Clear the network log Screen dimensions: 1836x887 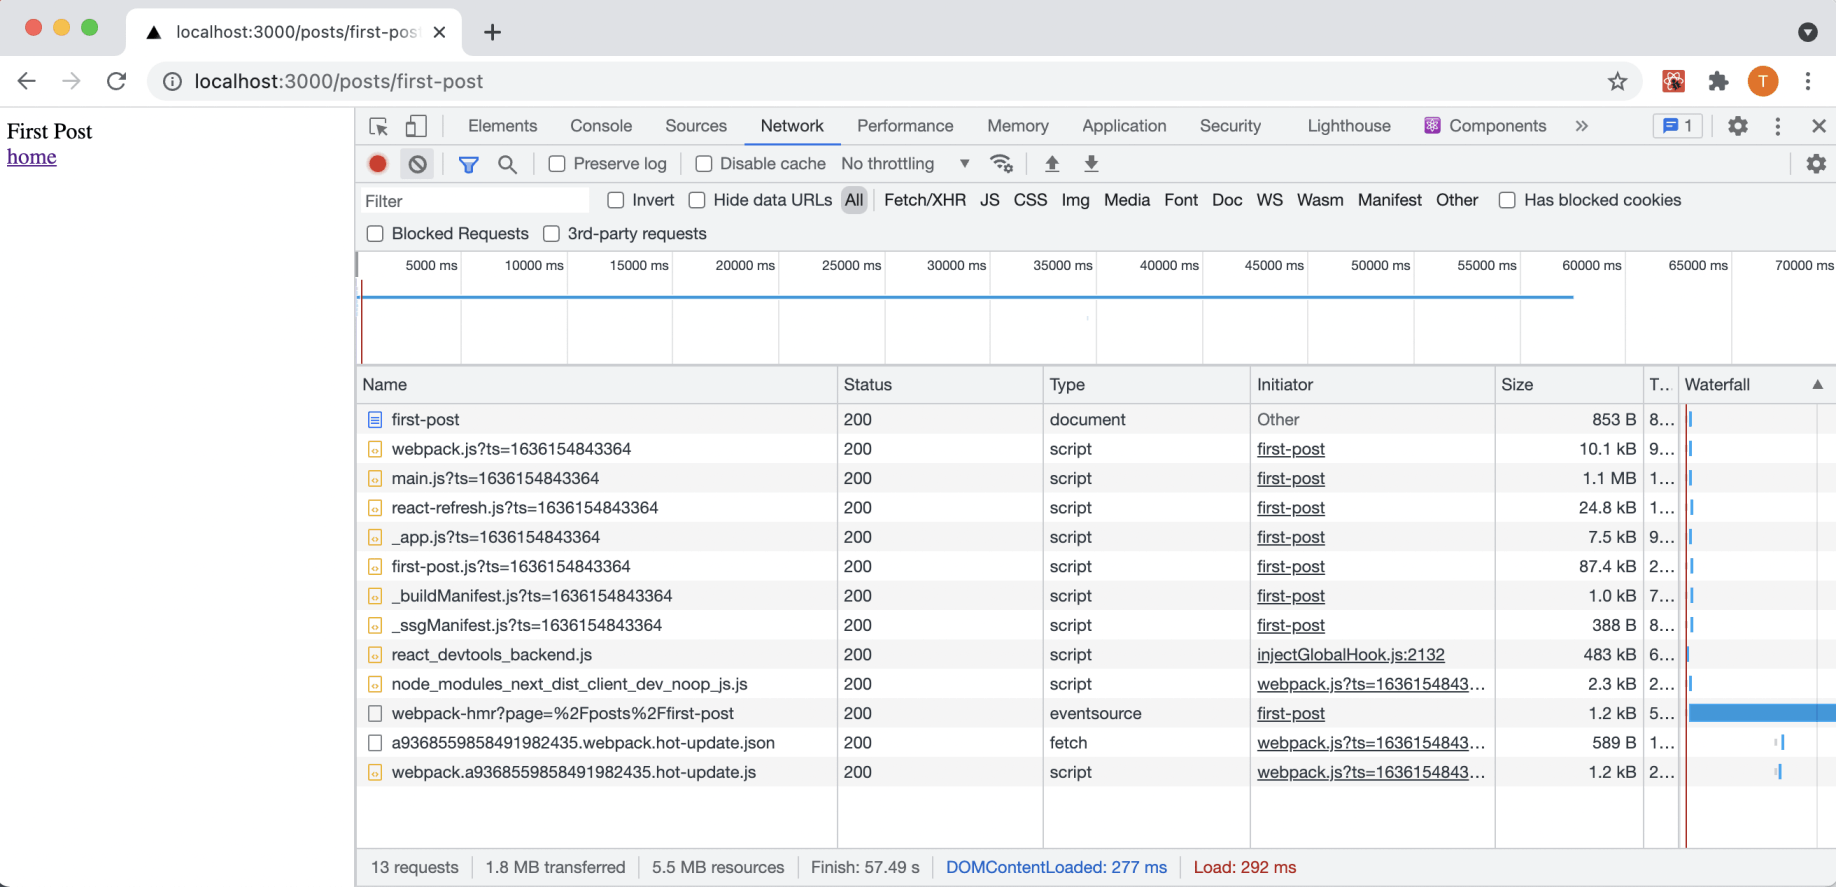click(418, 164)
